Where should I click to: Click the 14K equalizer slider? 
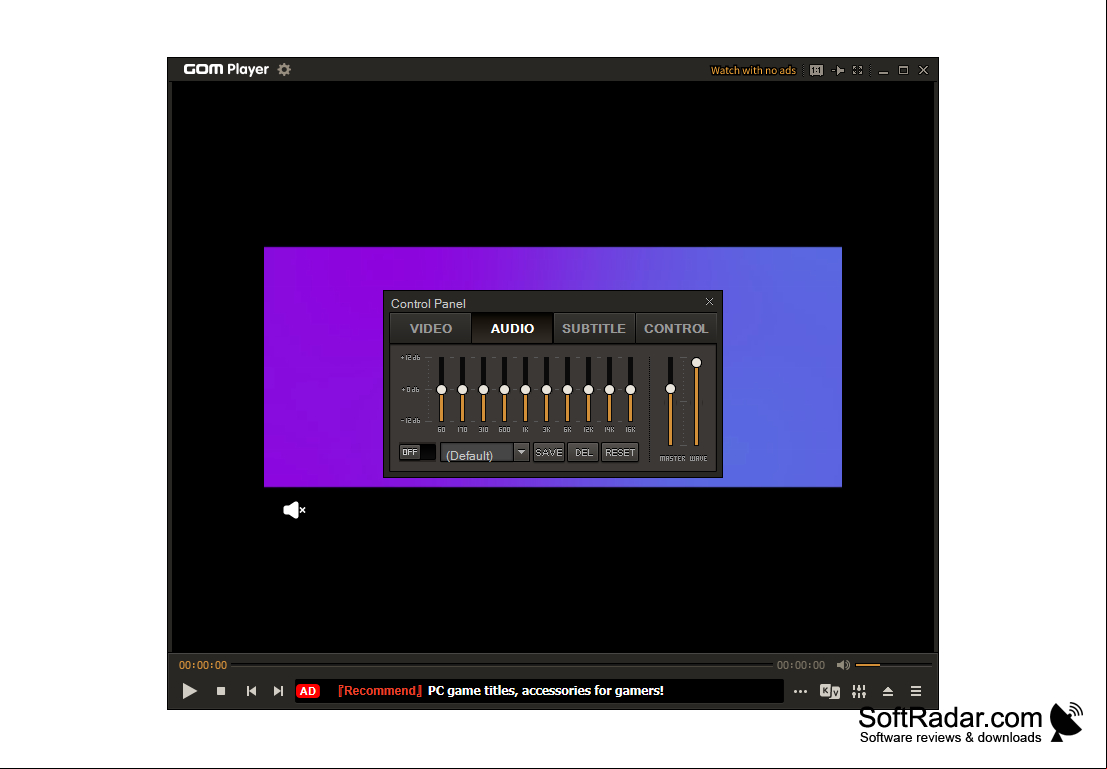pyautogui.click(x=609, y=389)
